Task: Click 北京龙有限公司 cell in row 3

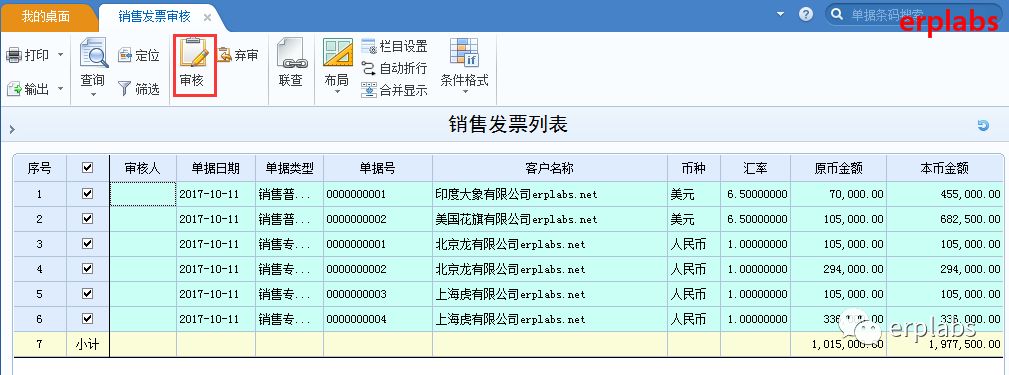Action: [550, 244]
